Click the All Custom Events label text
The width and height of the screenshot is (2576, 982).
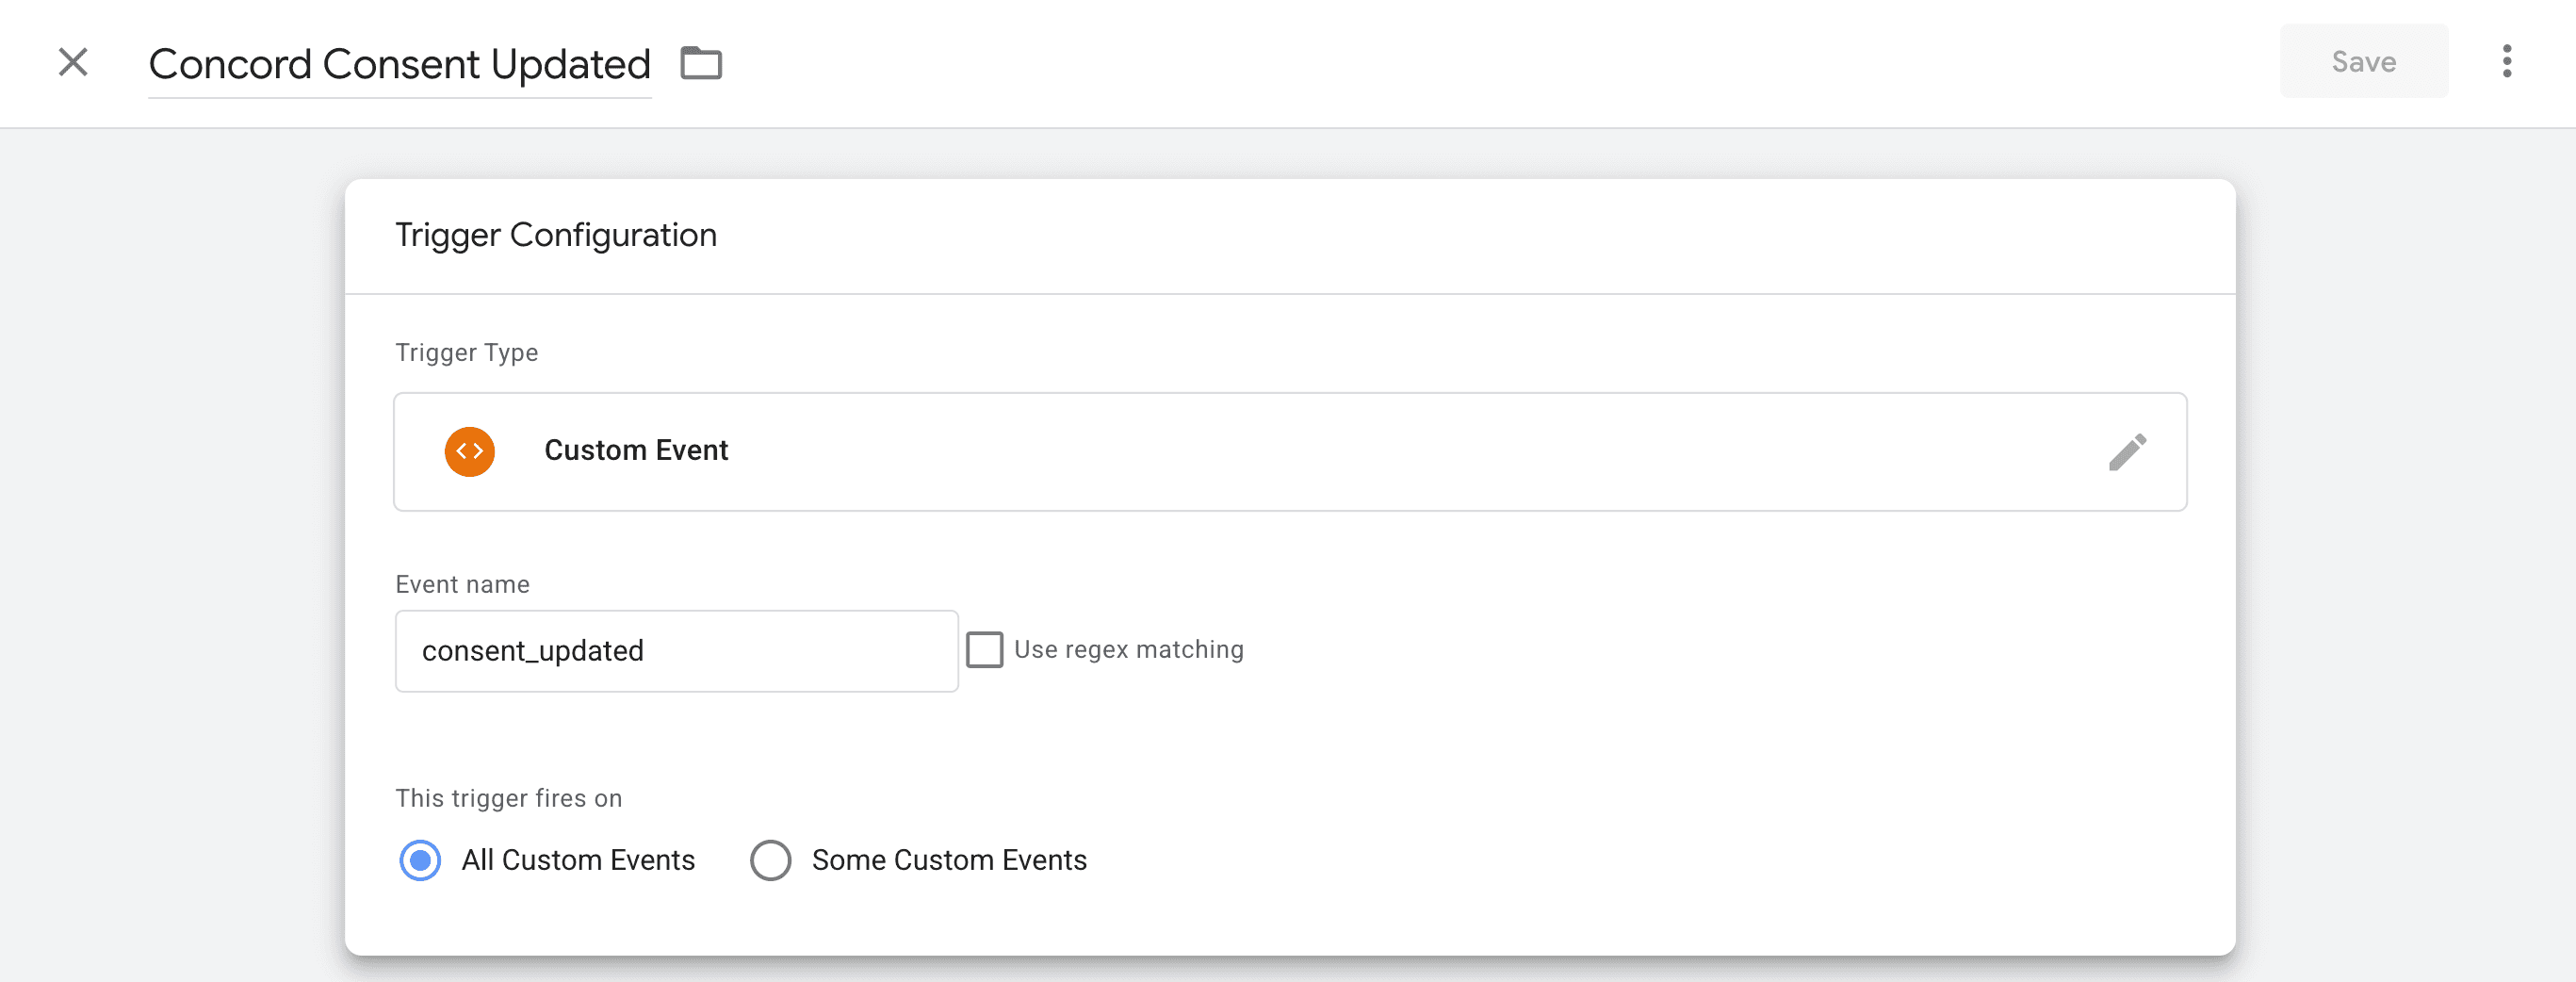coord(578,860)
